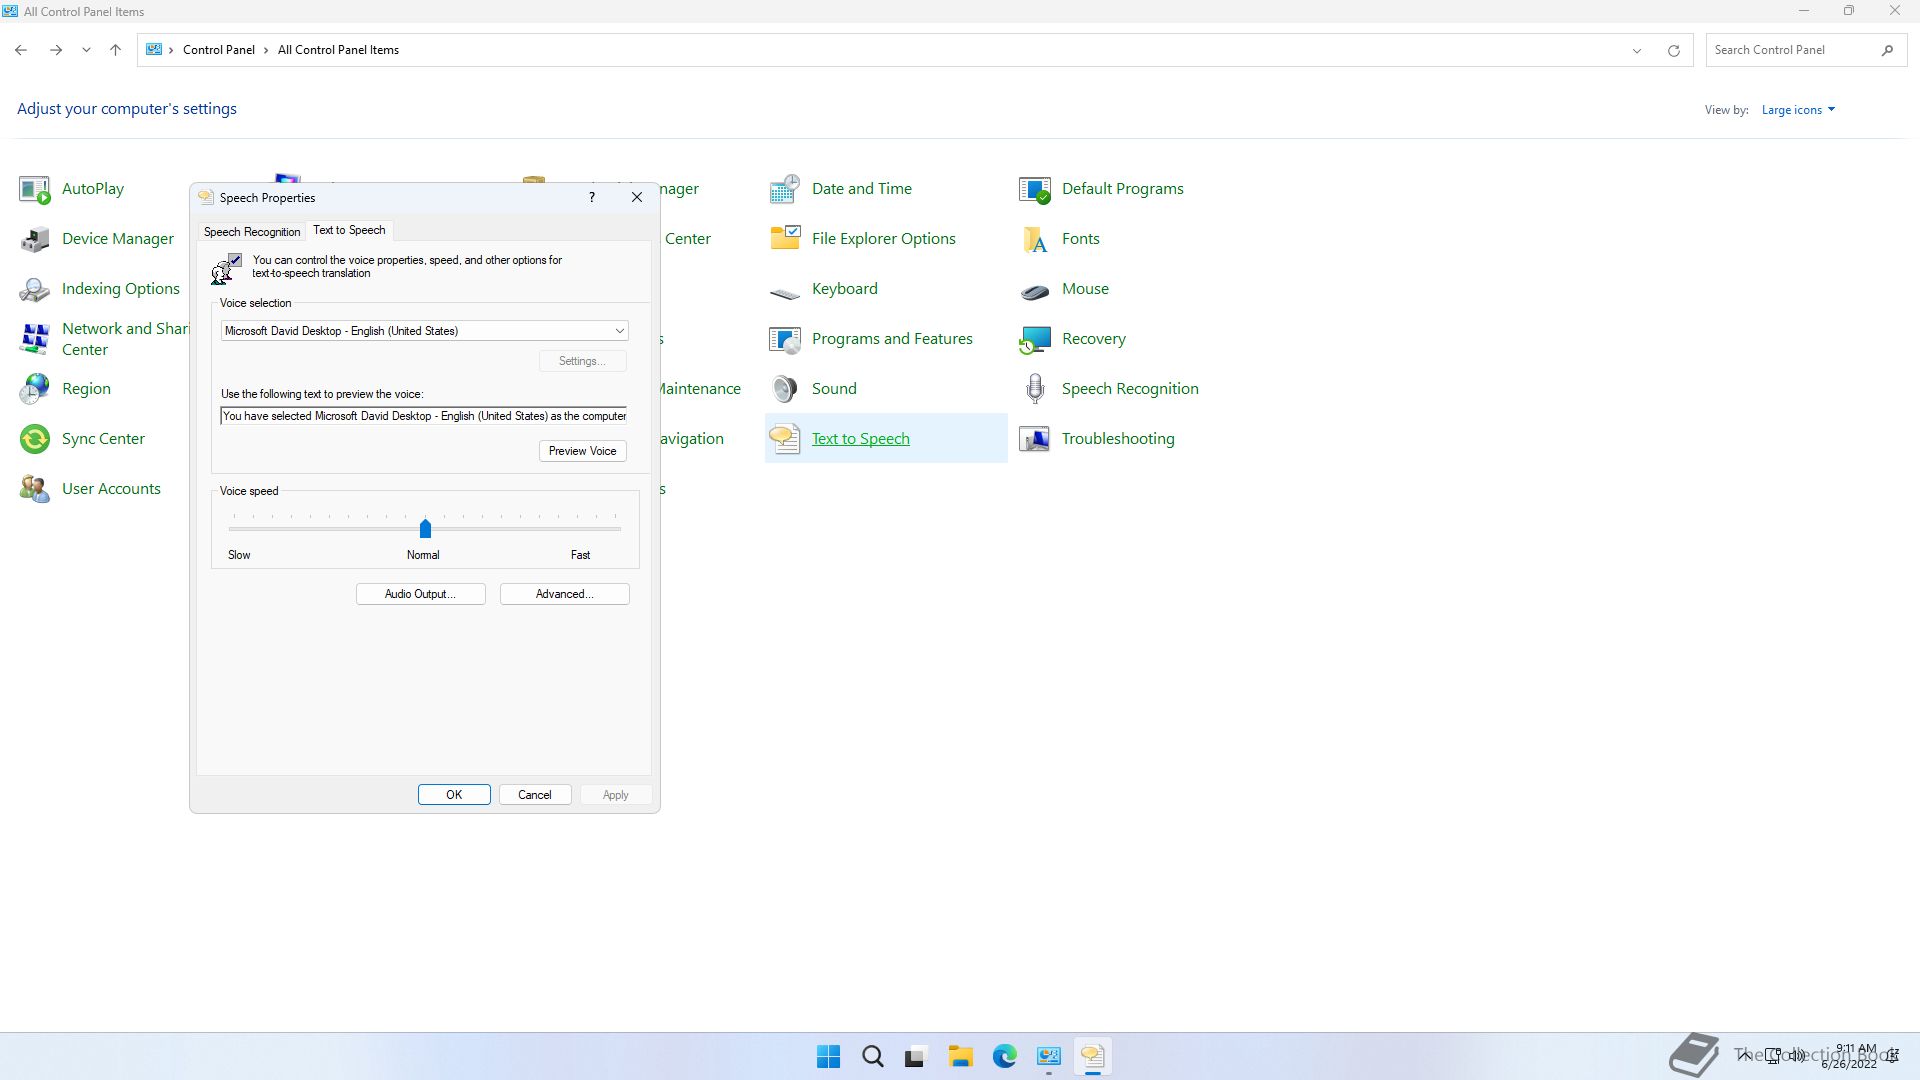Confirm the dialog with OK
This screenshot has width=1920, height=1080.
(454, 795)
